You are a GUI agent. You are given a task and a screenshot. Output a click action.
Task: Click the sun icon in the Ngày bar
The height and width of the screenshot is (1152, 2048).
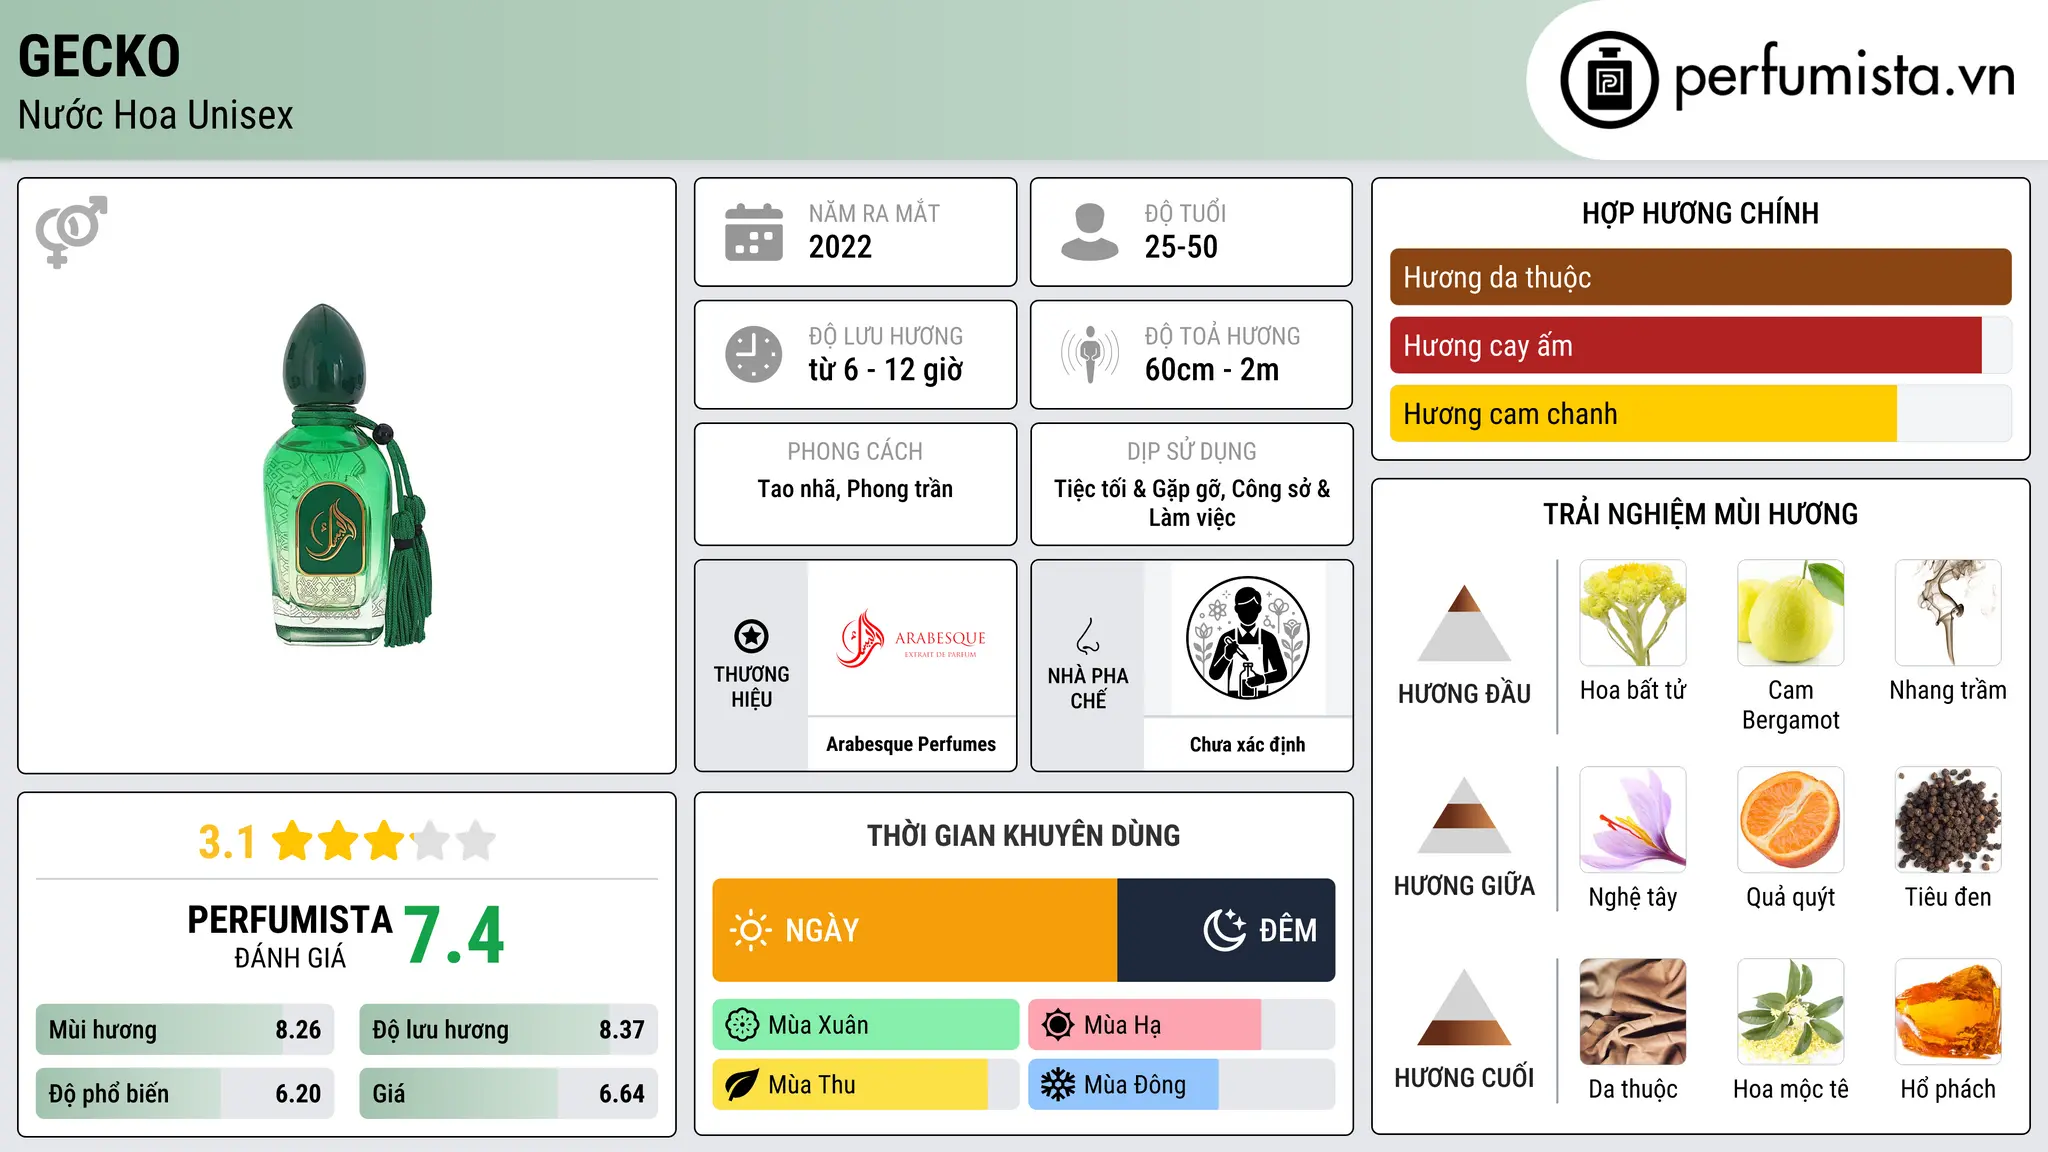click(750, 930)
